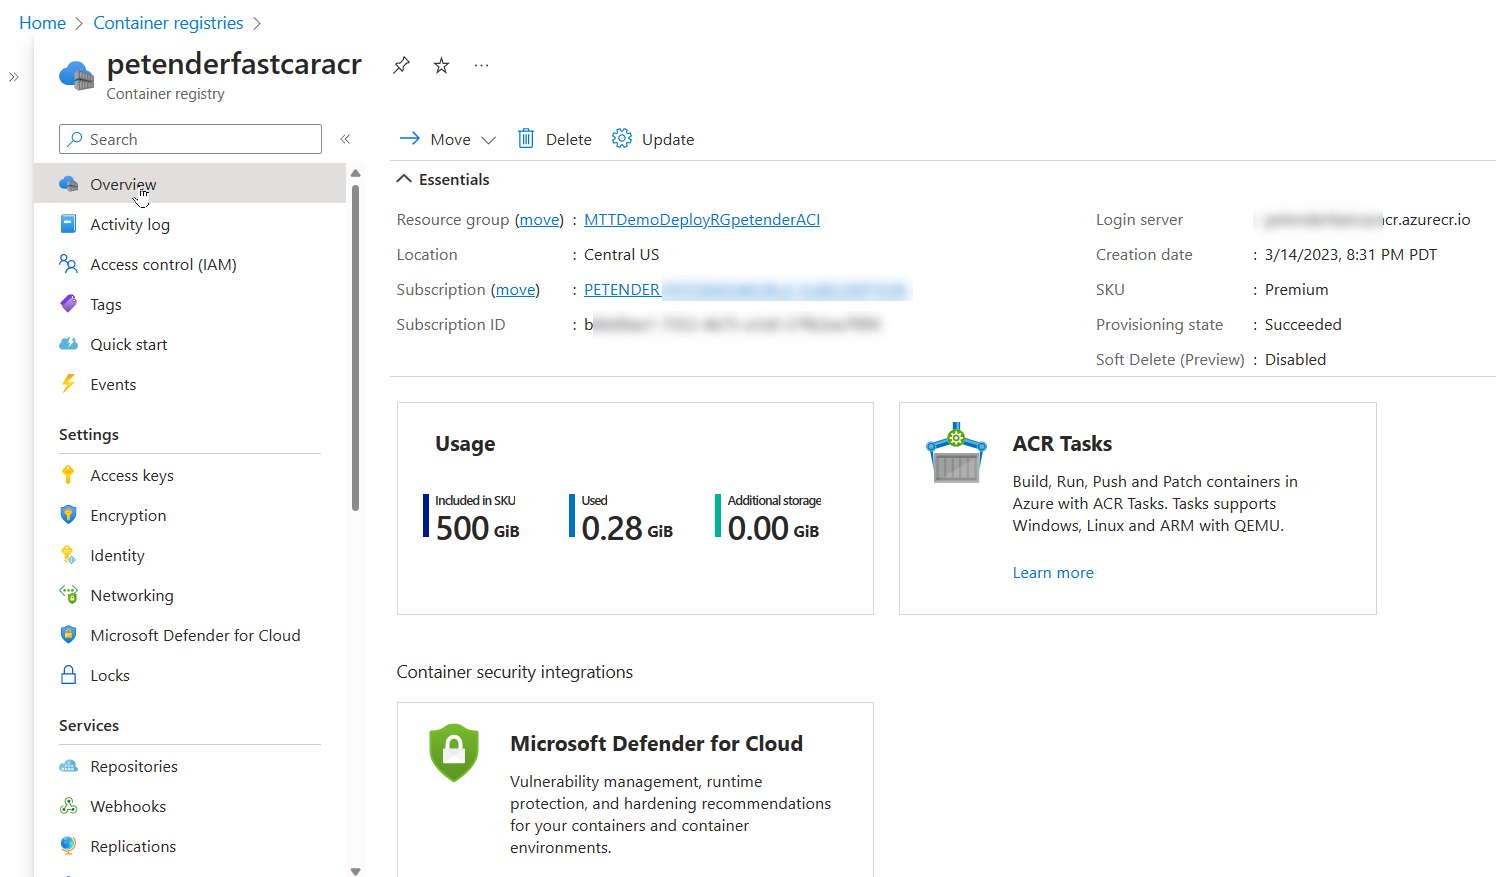Screen dimensions: 1496x877
Task: Open the Quick start page
Action: tap(128, 344)
